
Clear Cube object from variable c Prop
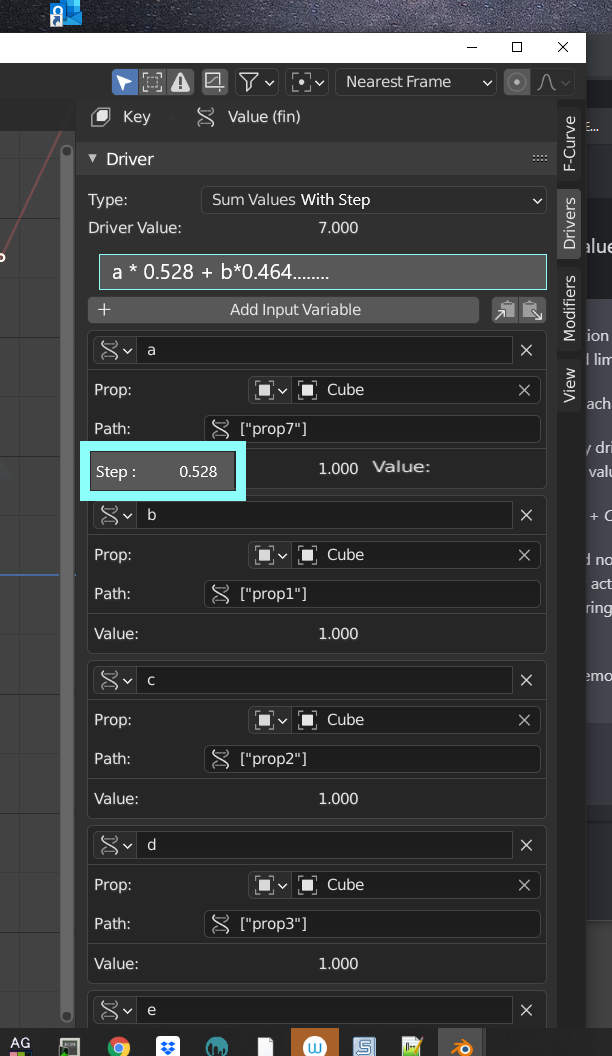(524, 720)
